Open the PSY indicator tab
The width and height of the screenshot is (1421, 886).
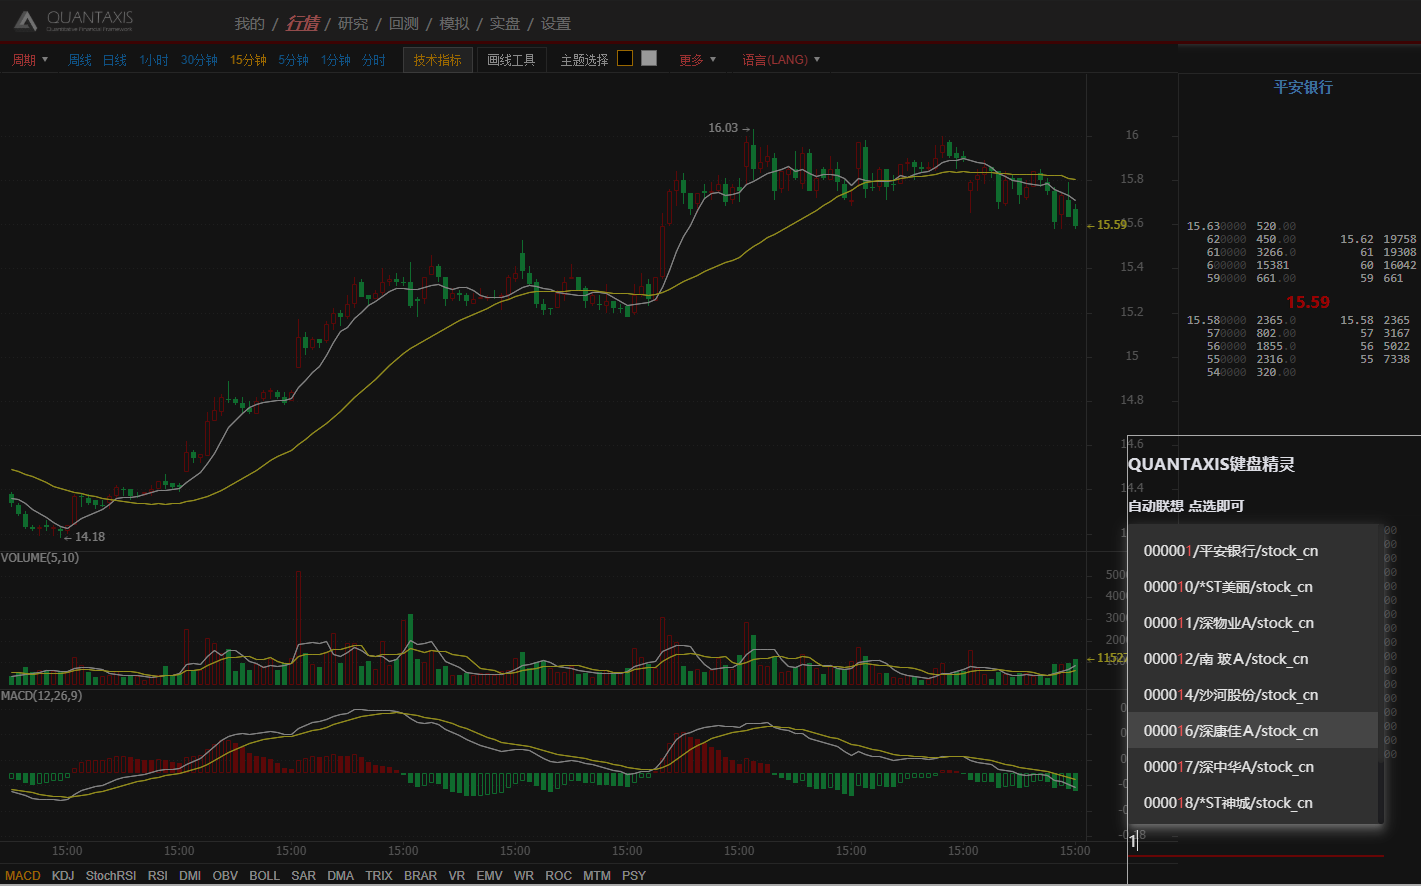point(634,876)
